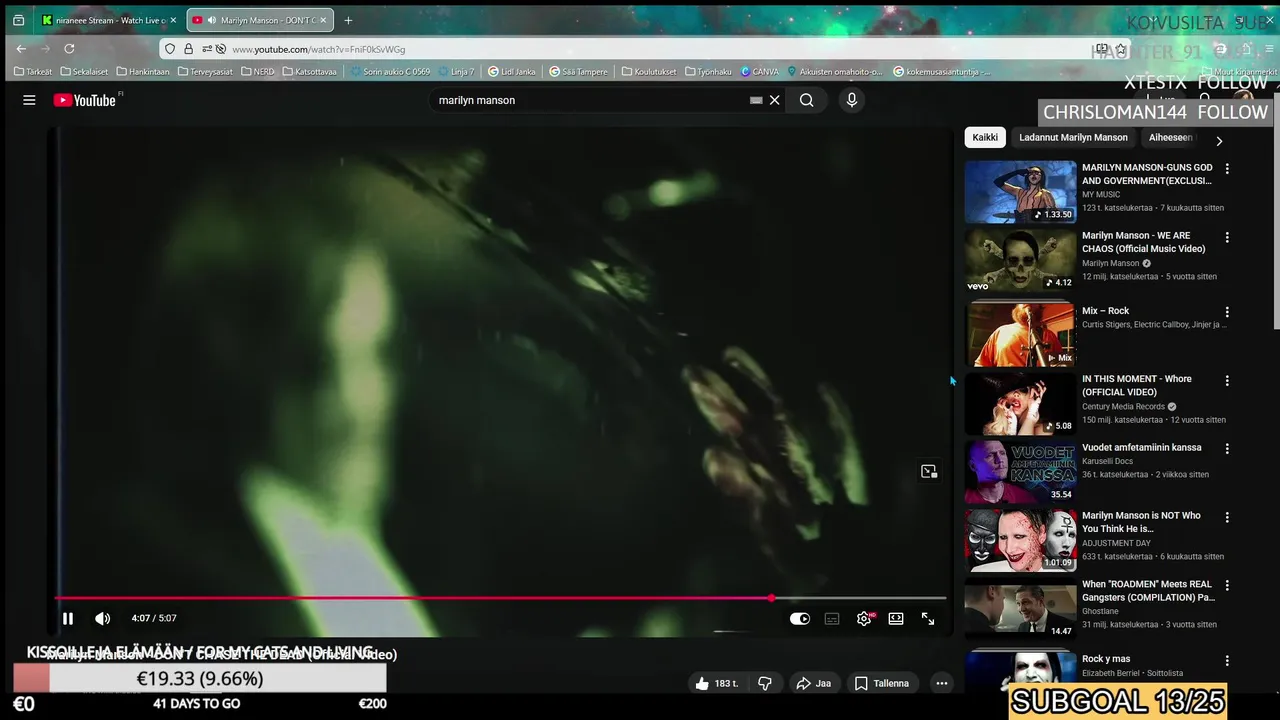Open GUNS GOD AND GOVERNMENT thumbnail
This screenshot has height=720, width=1280.
1020,191
